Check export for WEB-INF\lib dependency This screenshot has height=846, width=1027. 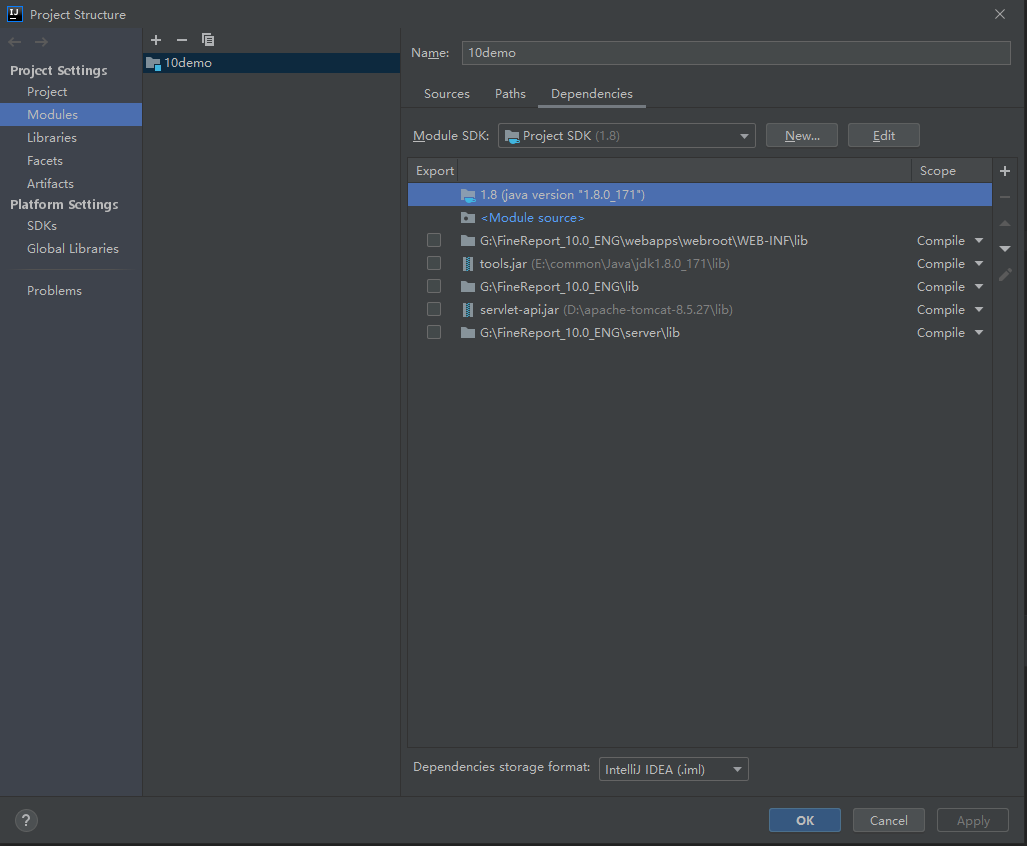coord(434,240)
